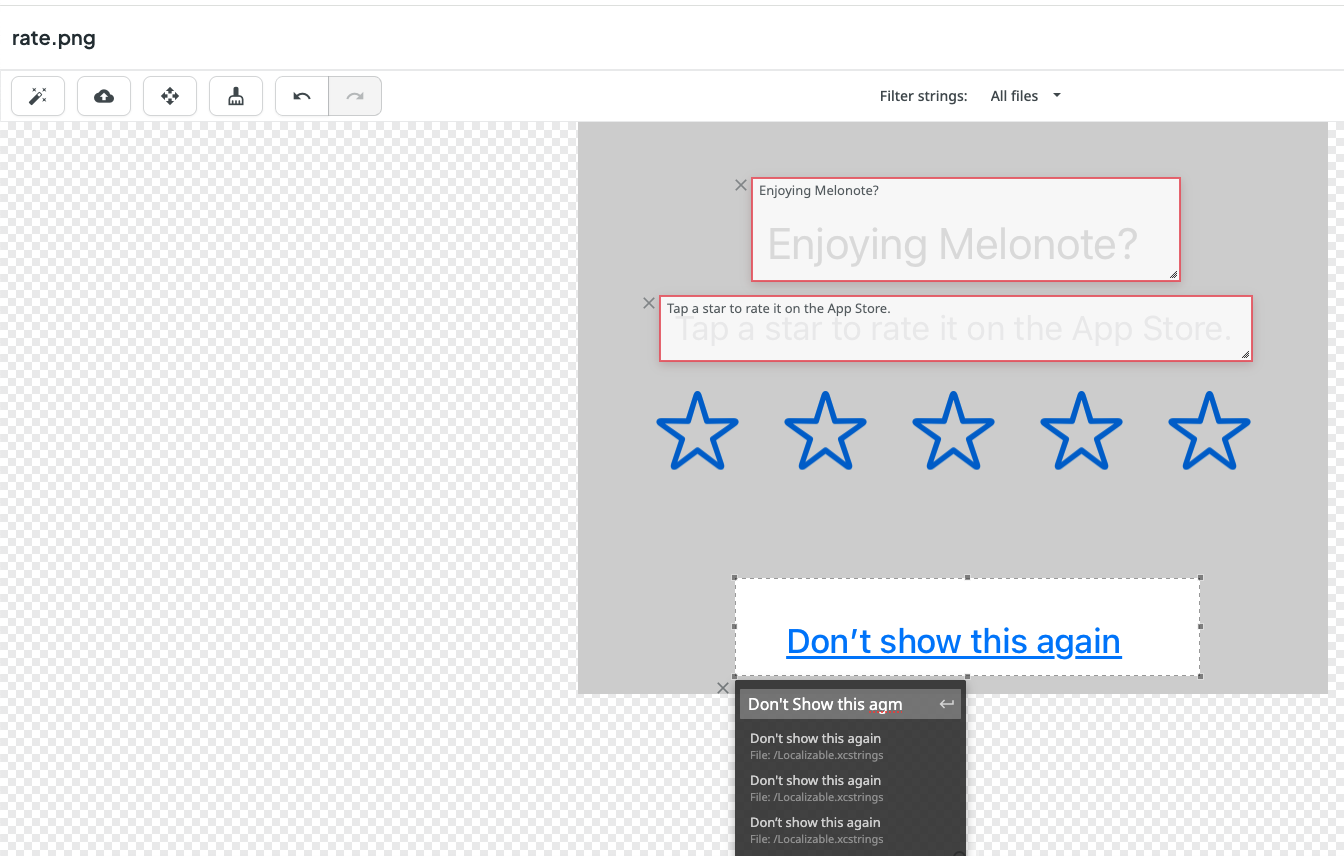Open the Filter strings All files dropdown

tap(1025, 96)
